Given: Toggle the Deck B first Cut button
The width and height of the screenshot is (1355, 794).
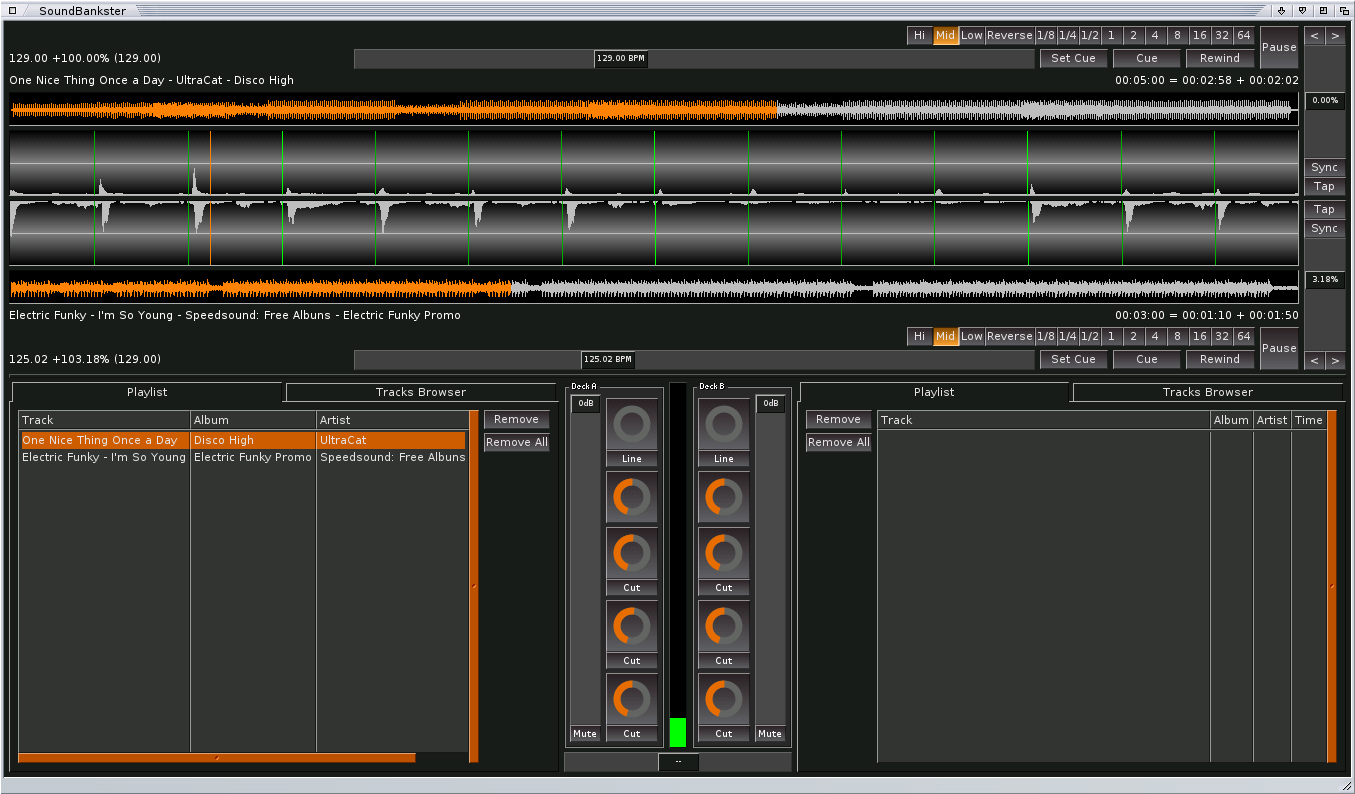Looking at the screenshot, I should pyautogui.click(x=723, y=588).
